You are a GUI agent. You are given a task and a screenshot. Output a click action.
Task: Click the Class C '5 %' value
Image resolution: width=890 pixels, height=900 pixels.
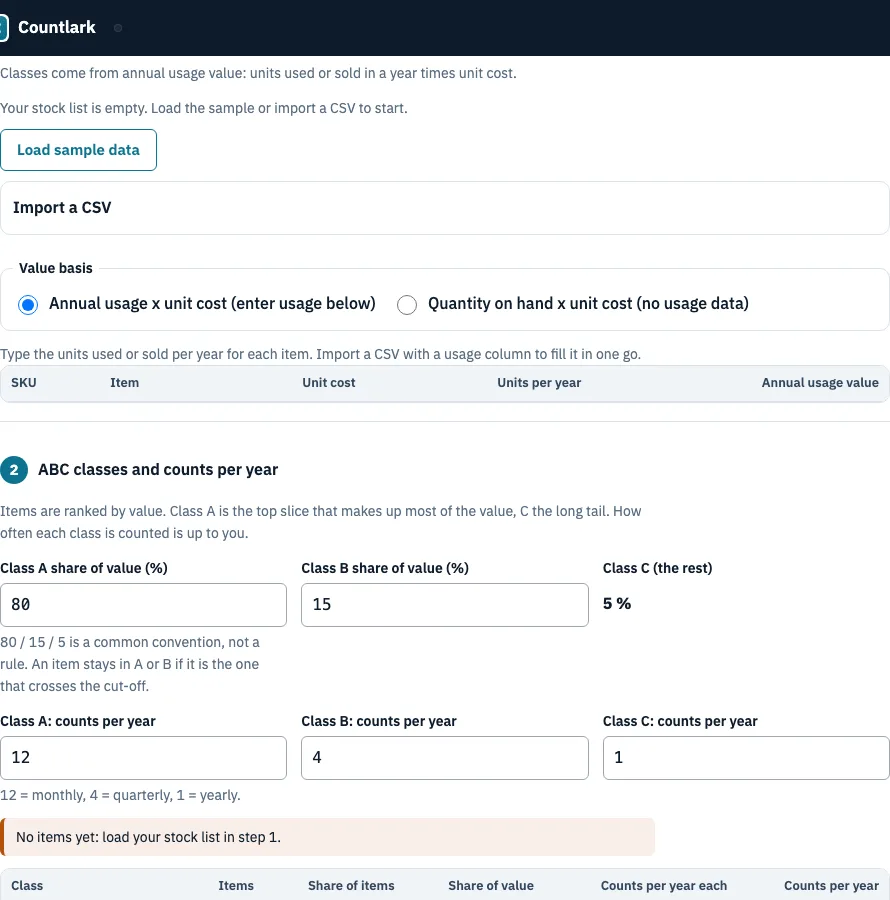coord(617,603)
